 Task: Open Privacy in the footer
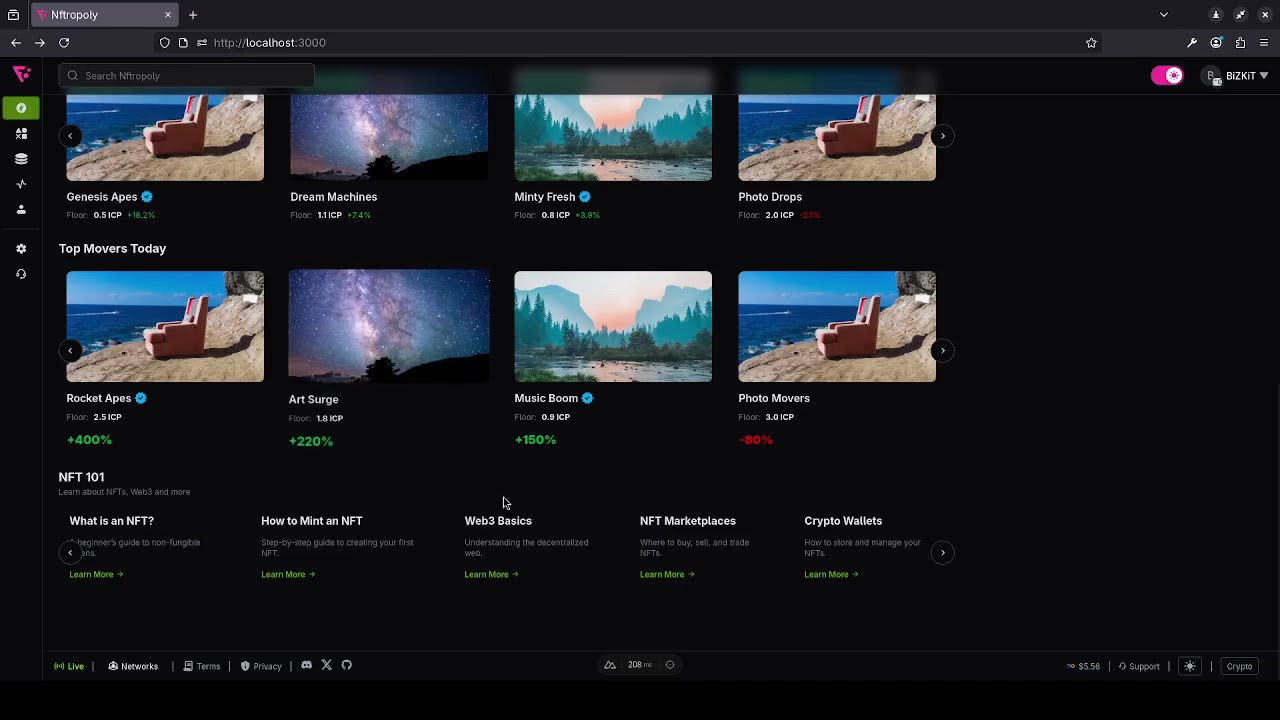coord(261,666)
